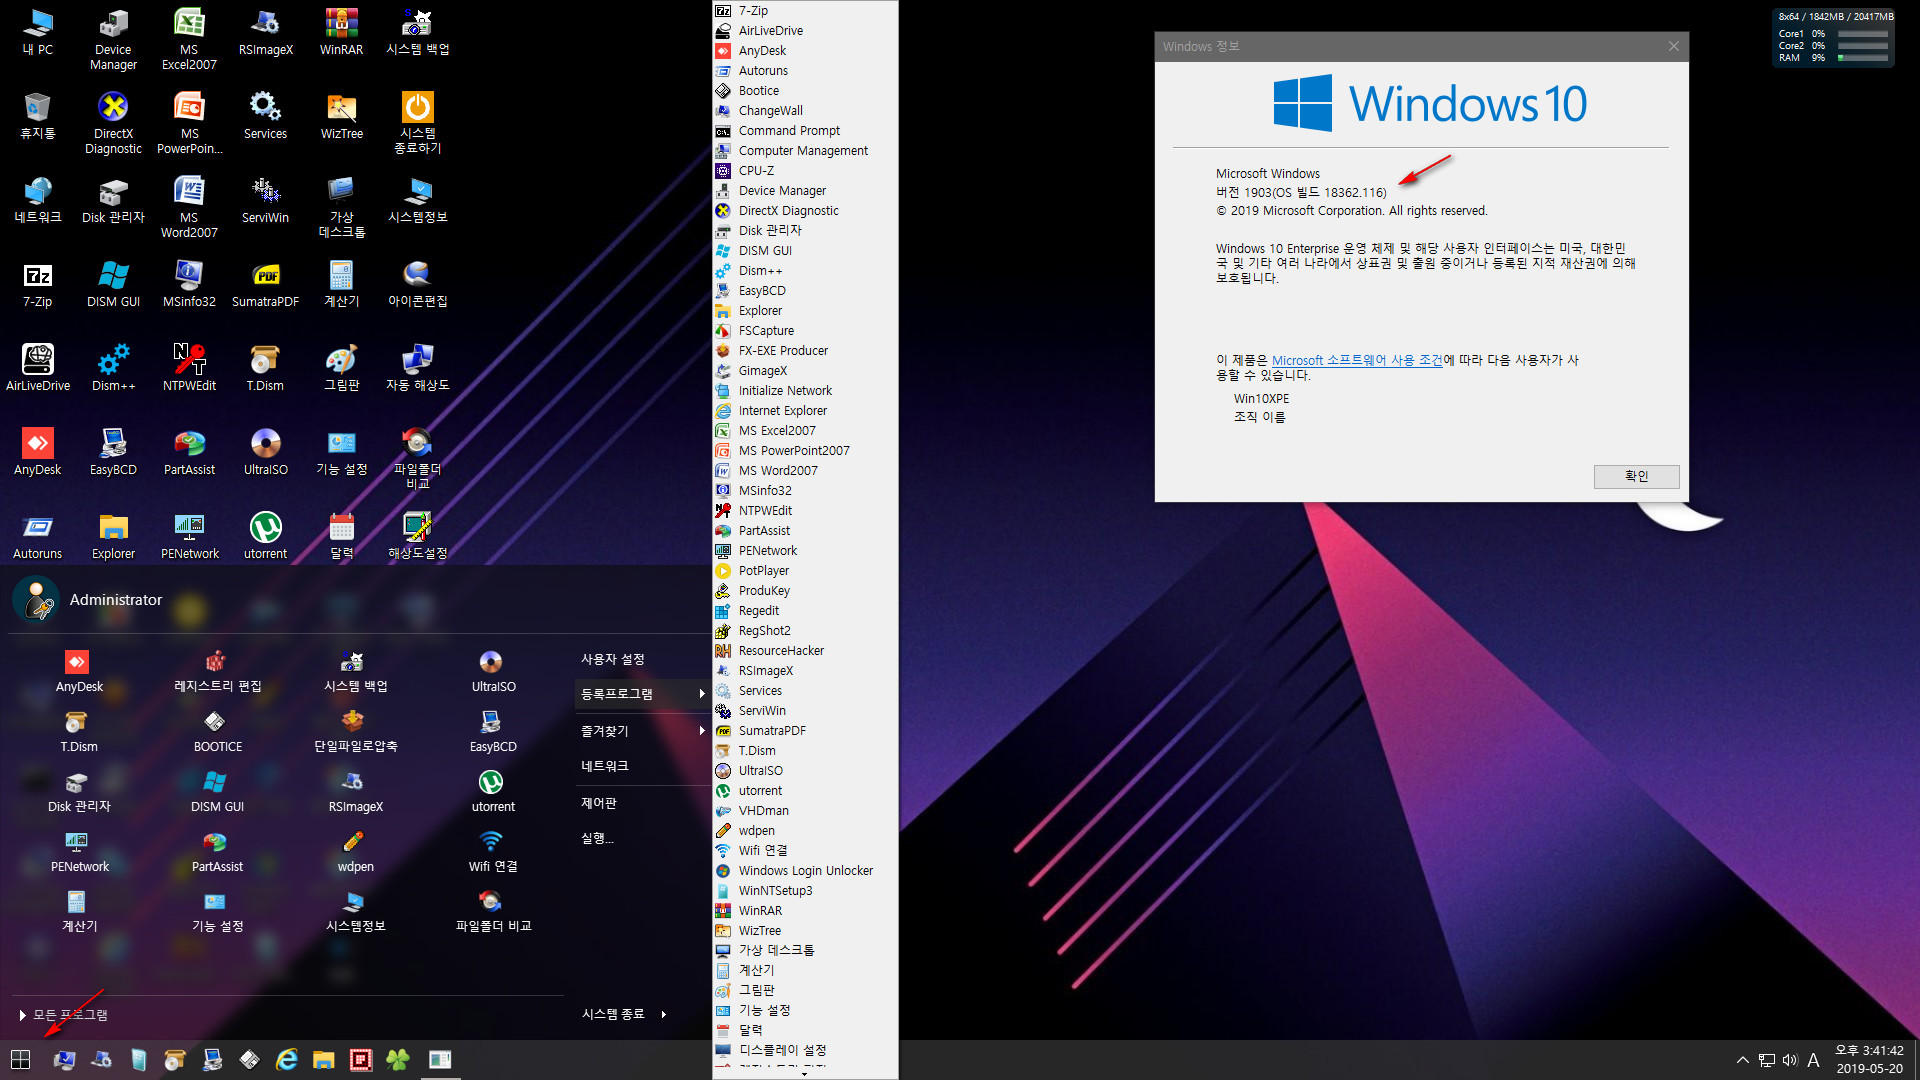The height and width of the screenshot is (1080, 1920).
Task: Click the Internet Explorer taskbar icon
Action: click(287, 1060)
